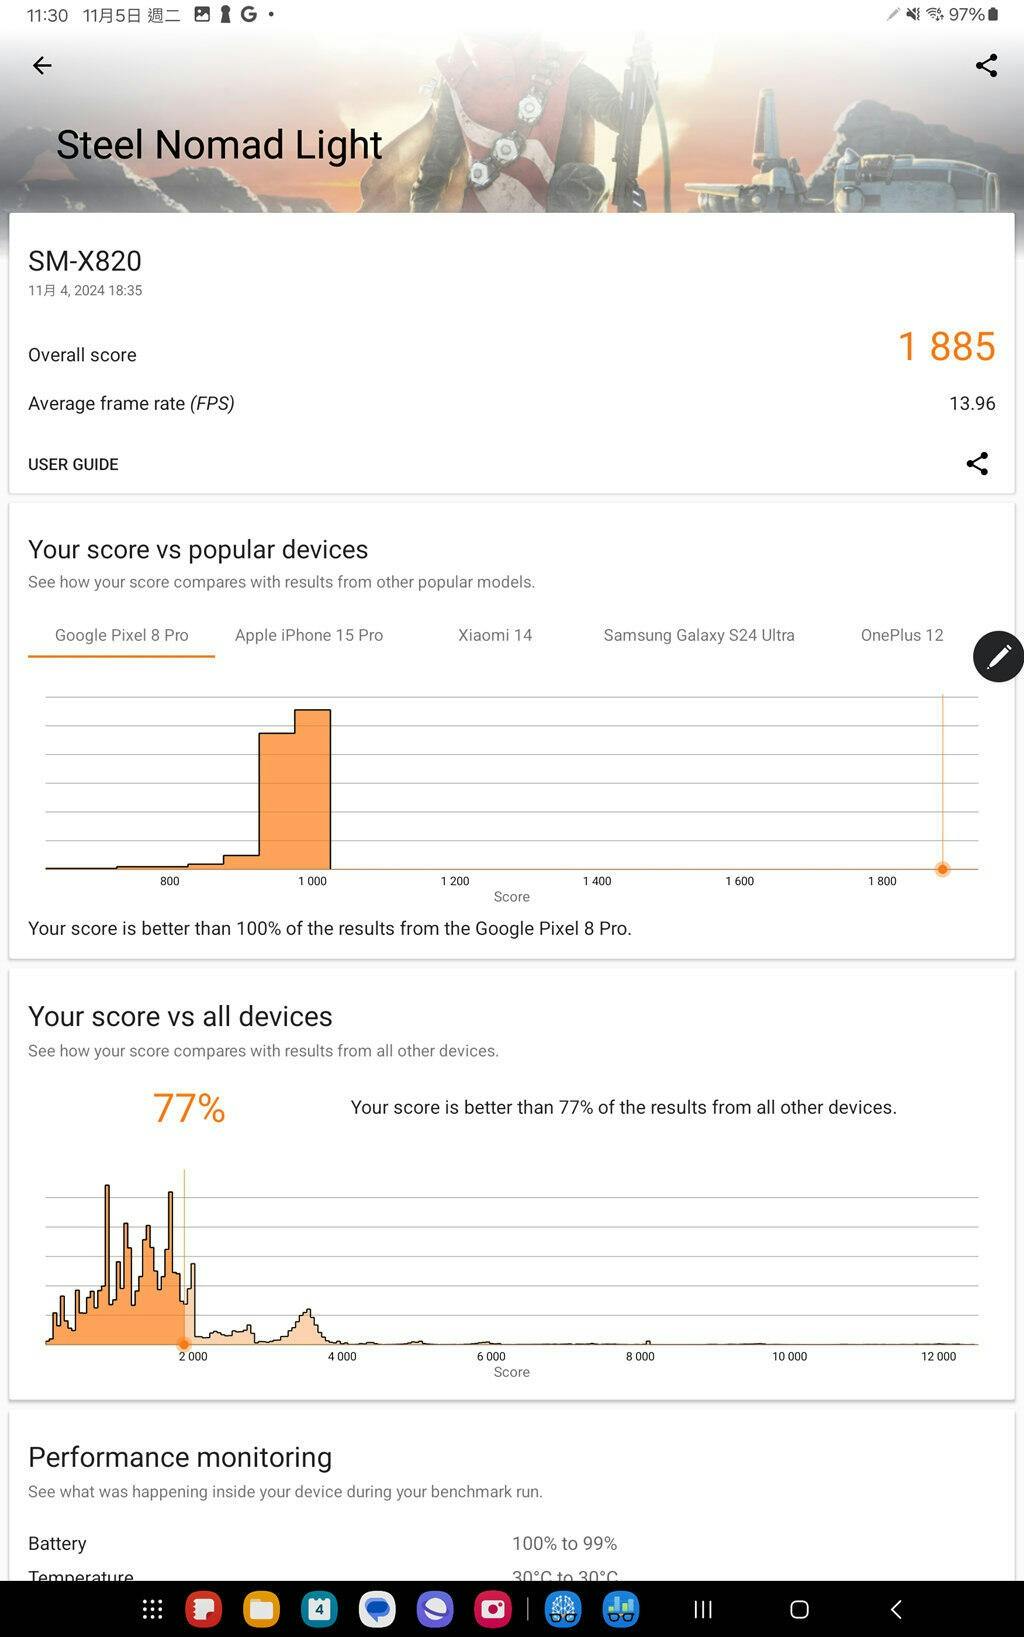The width and height of the screenshot is (1024, 1637).
Task: Launch the red Camera app
Action: tap(493, 1609)
